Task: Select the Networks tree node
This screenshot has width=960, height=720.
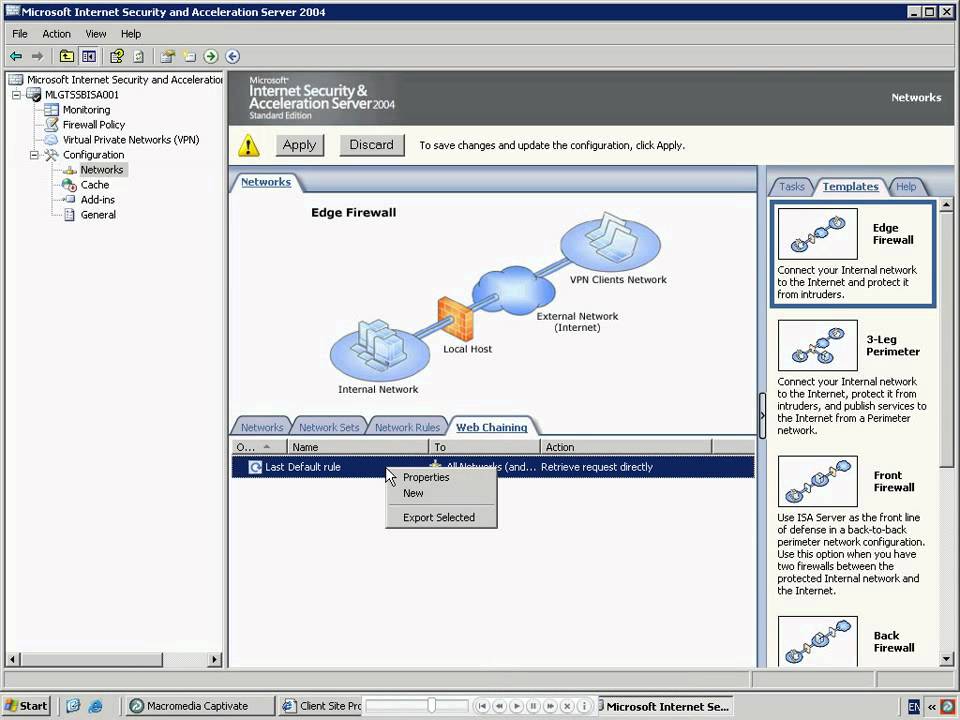Action: (102, 170)
